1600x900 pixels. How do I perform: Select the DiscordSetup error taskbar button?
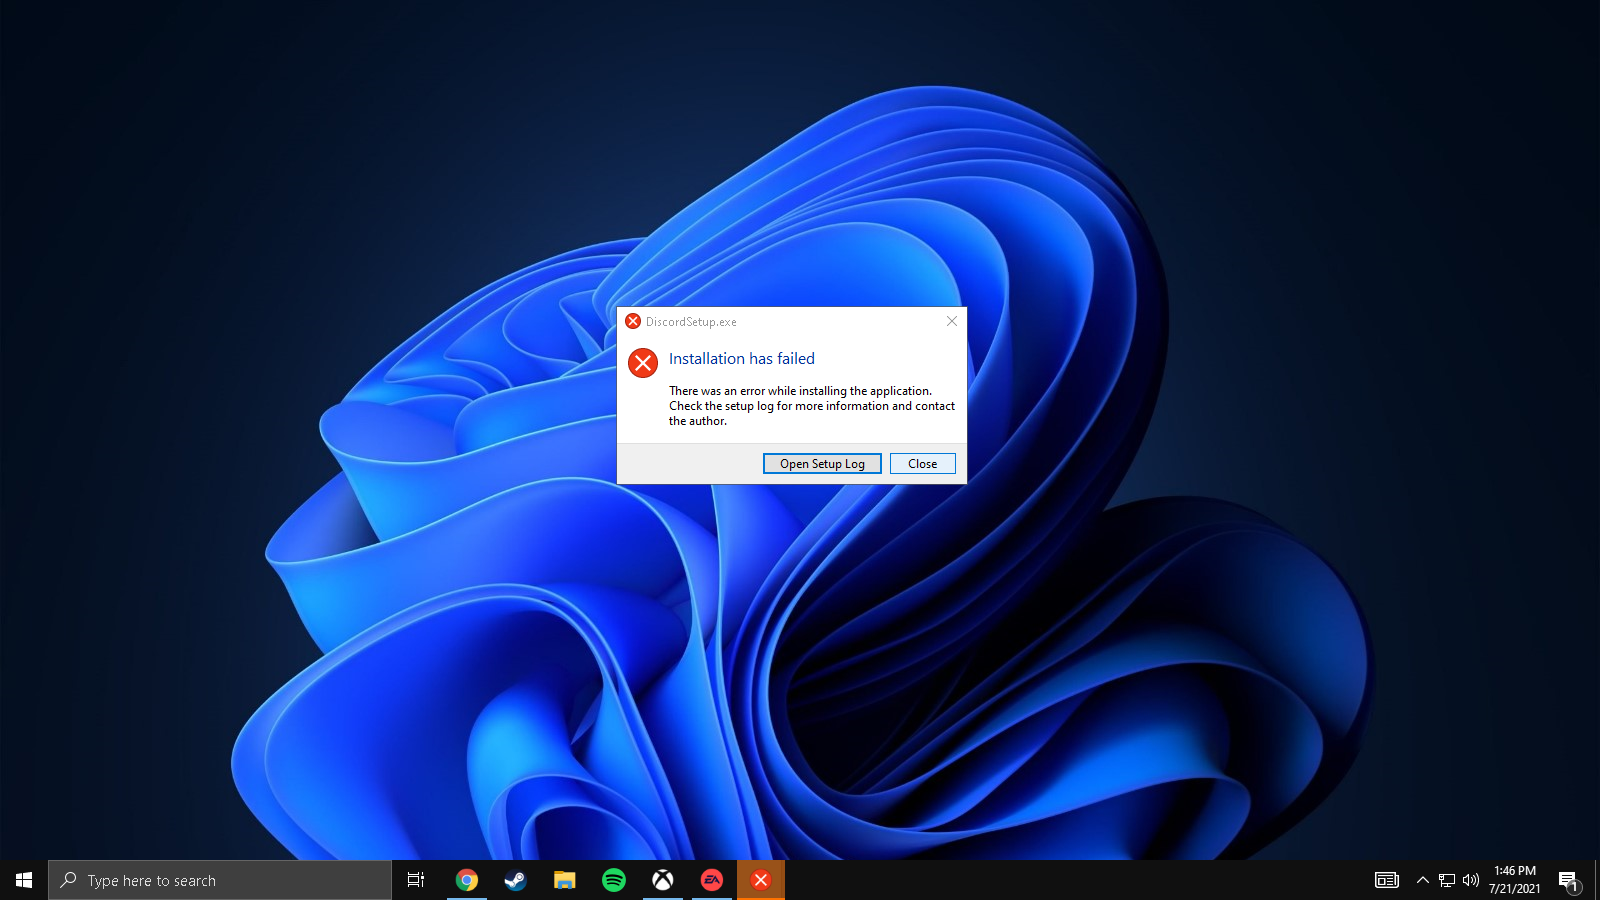pos(761,880)
